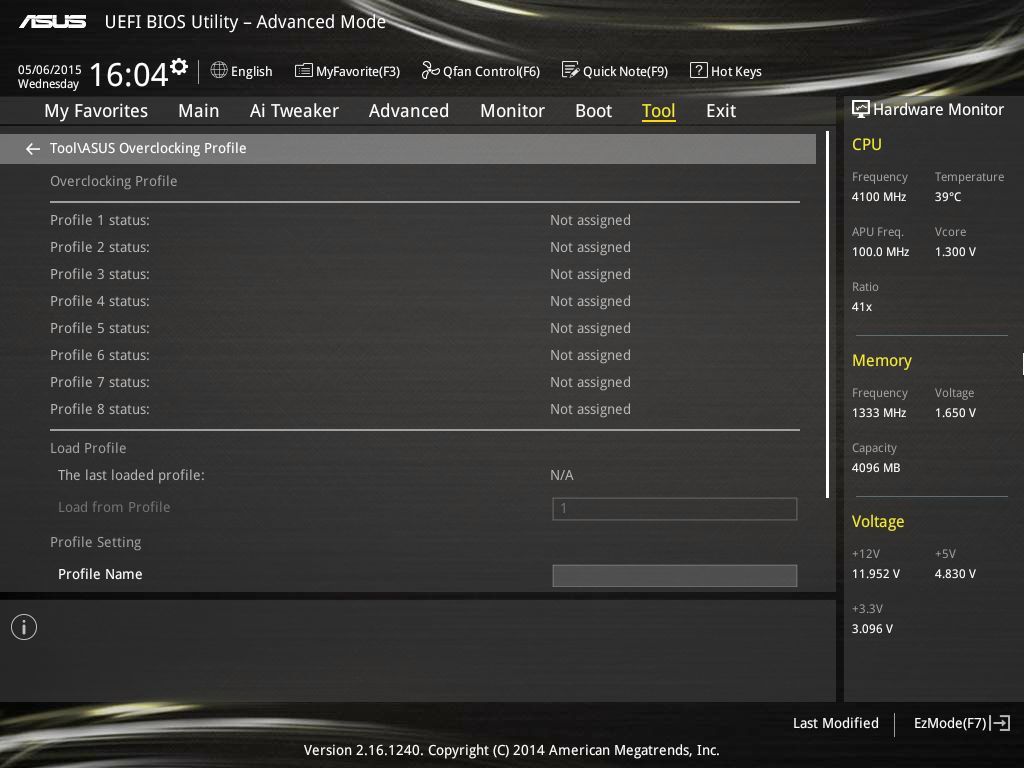Open the Ai Tweaker tab
Image resolution: width=1024 pixels, height=768 pixels.
pos(294,111)
